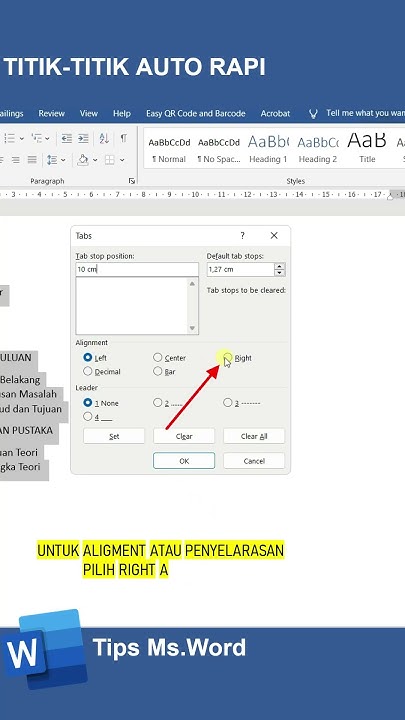Select leader option 1 None
The height and width of the screenshot is (720, 405).
(88, 403)
